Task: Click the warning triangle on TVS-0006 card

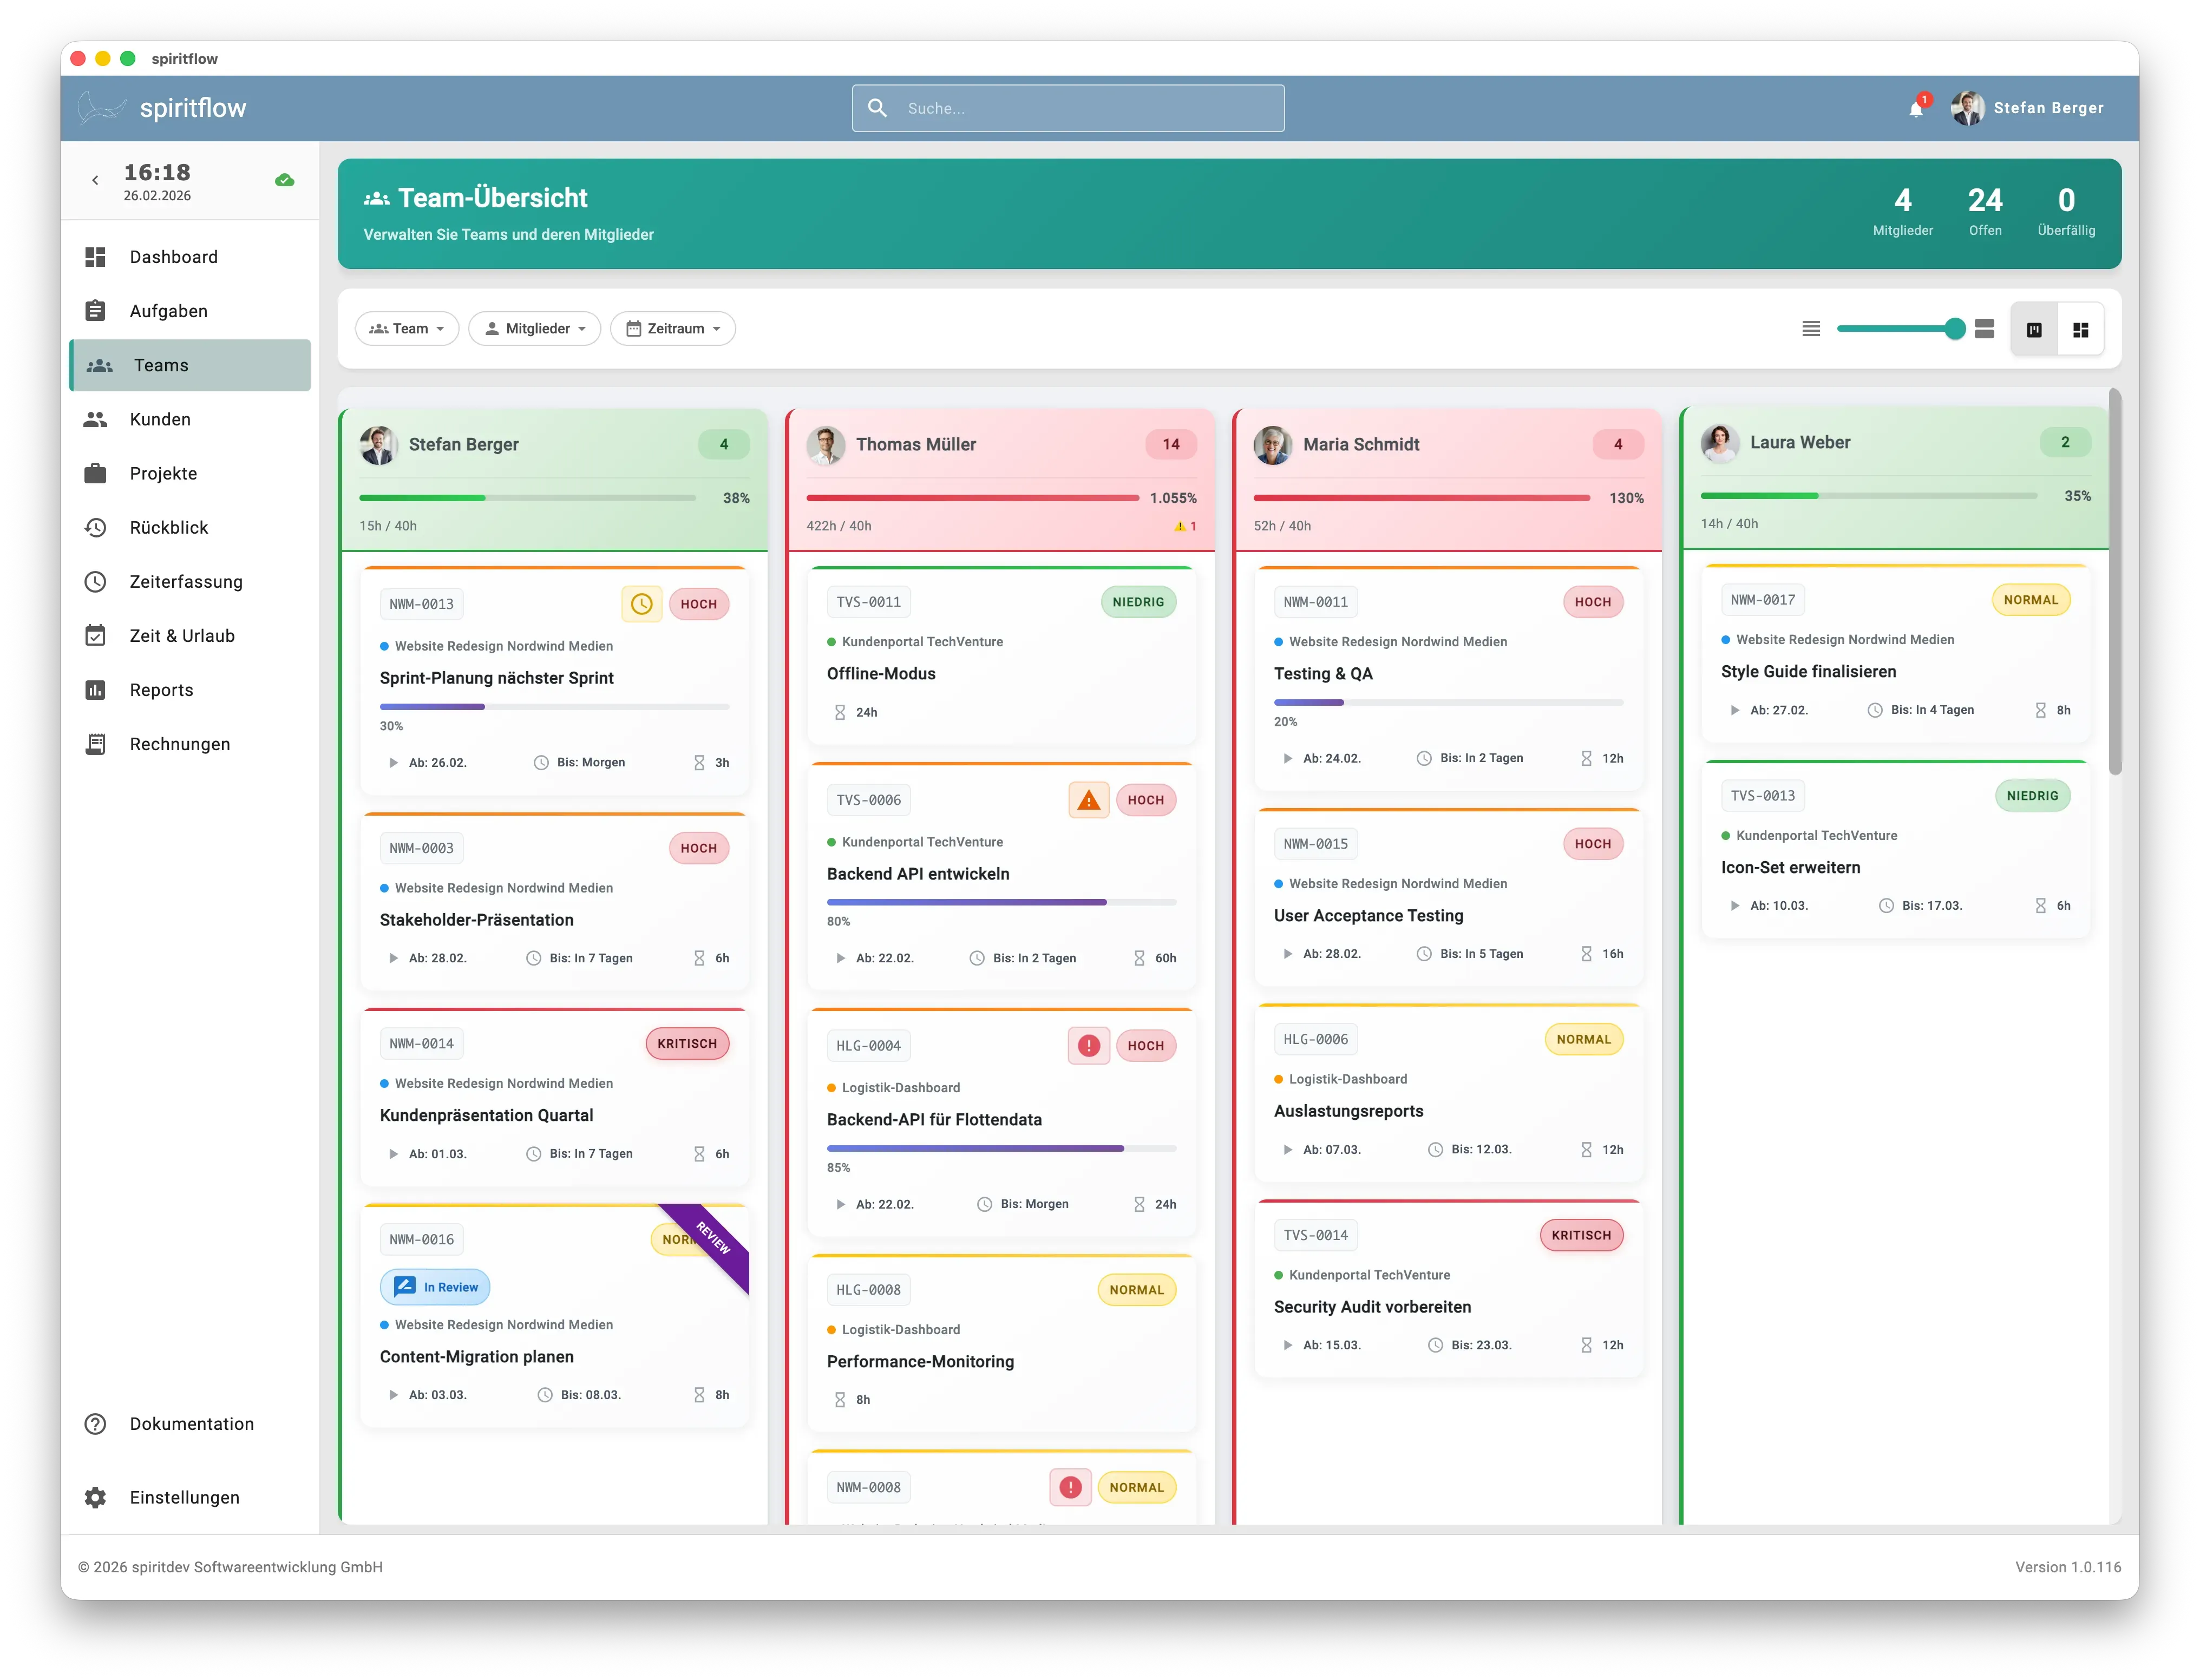Action: click(1089, 800)
